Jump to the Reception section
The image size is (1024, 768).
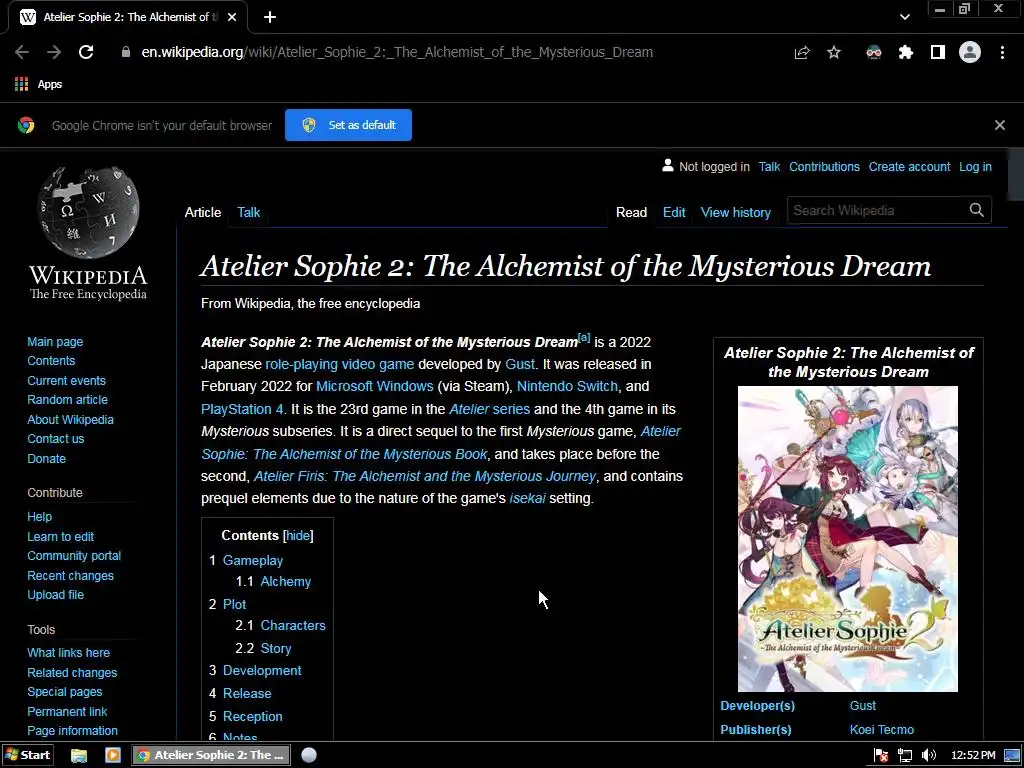click(x=253, y=716)
